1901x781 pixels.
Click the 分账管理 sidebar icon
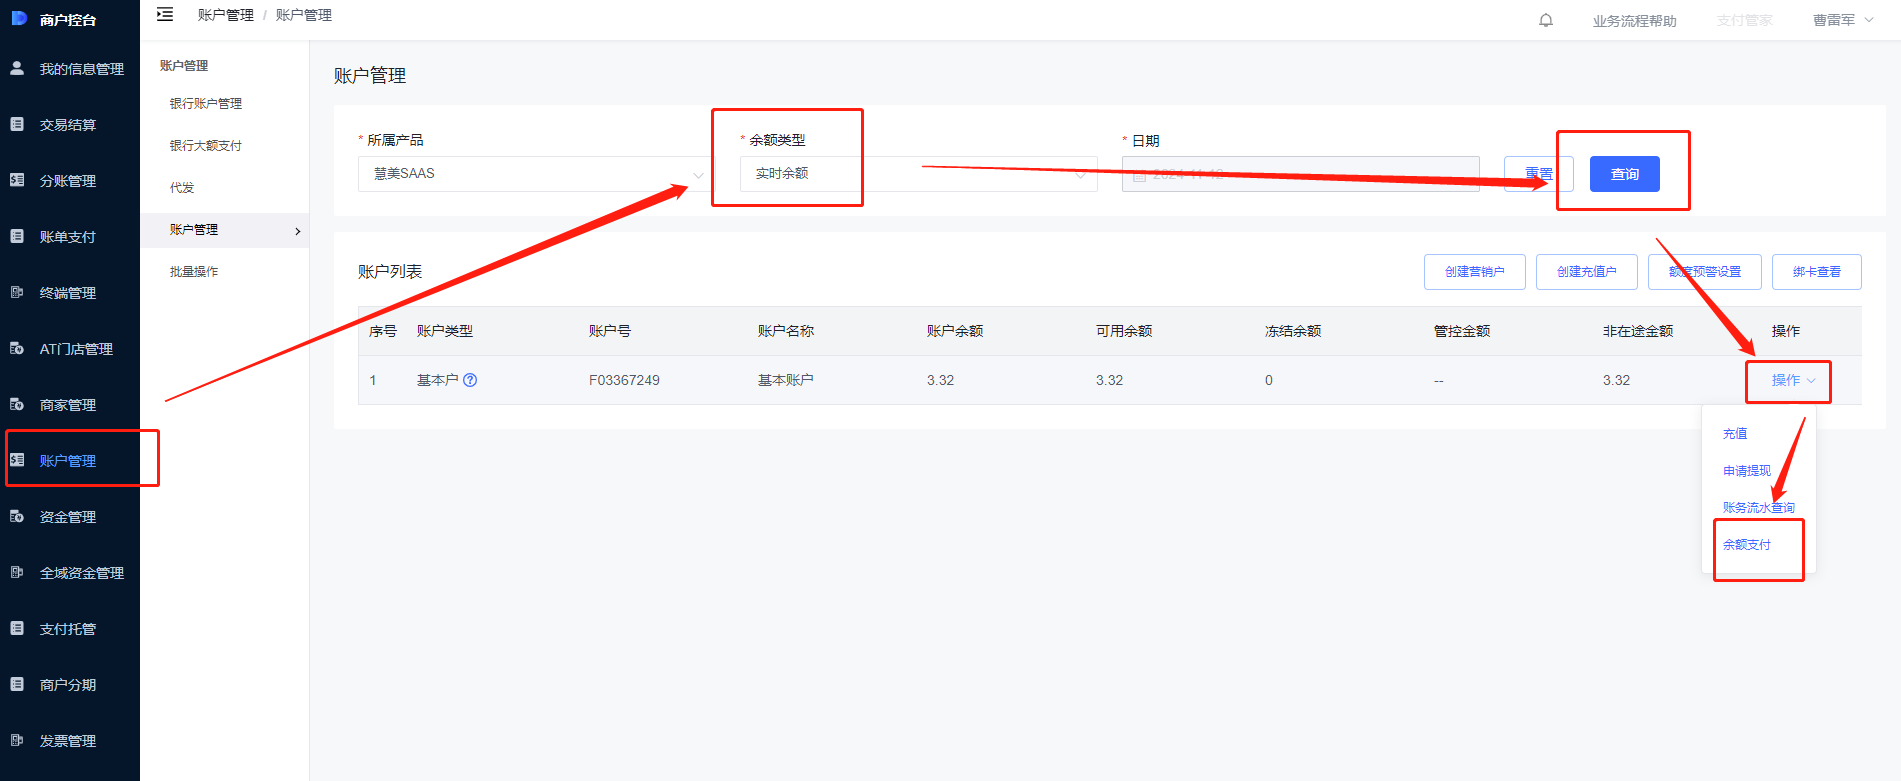coord(17,180)
